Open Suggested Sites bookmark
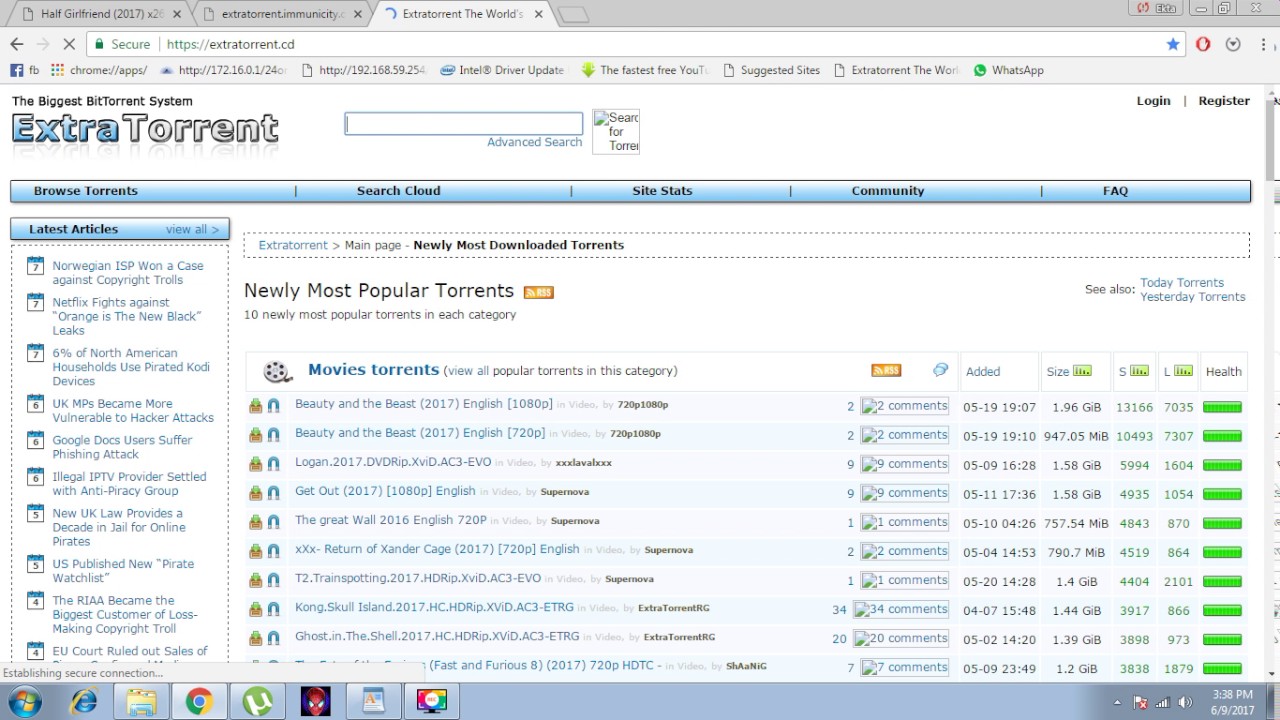 [771, 70]
